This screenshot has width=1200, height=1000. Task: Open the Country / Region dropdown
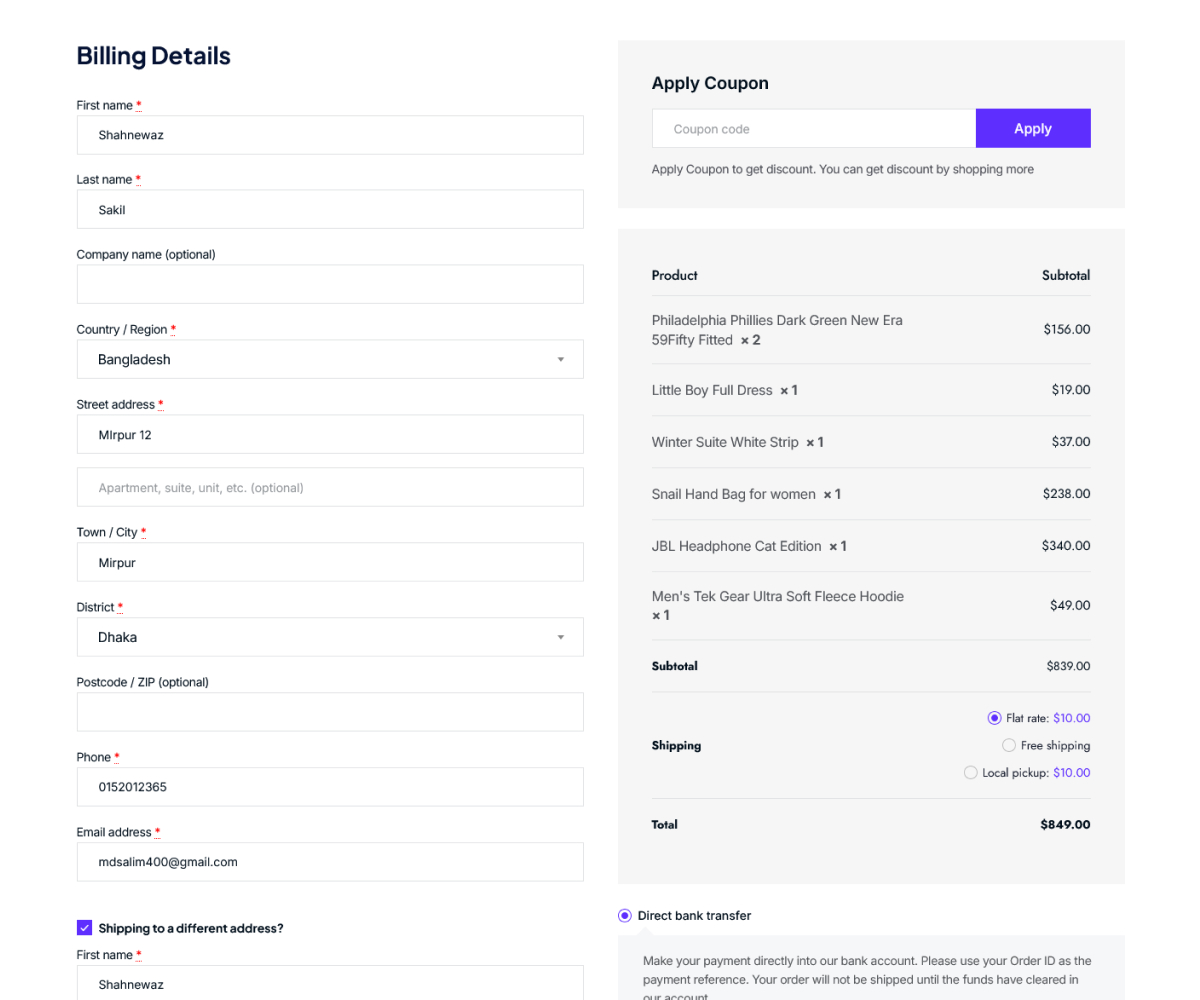pyautogui.click(x=329, y=360)
